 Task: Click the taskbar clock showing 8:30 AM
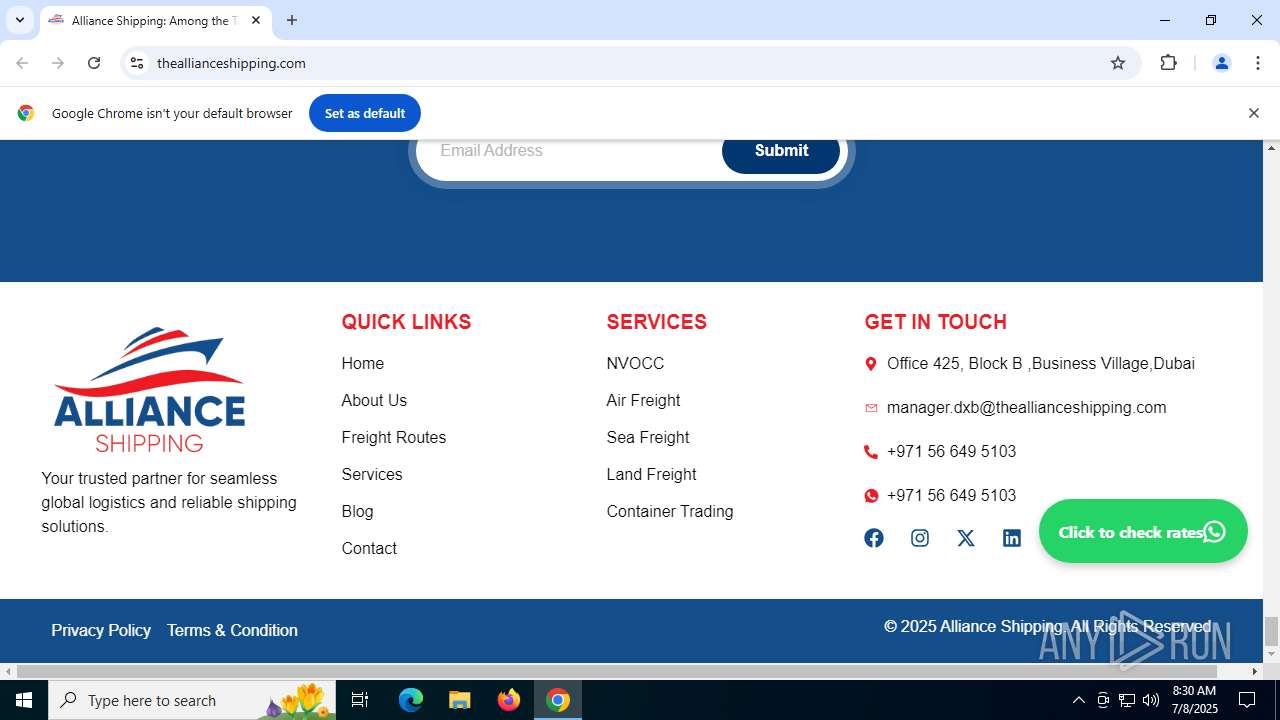click(1195, 700)
